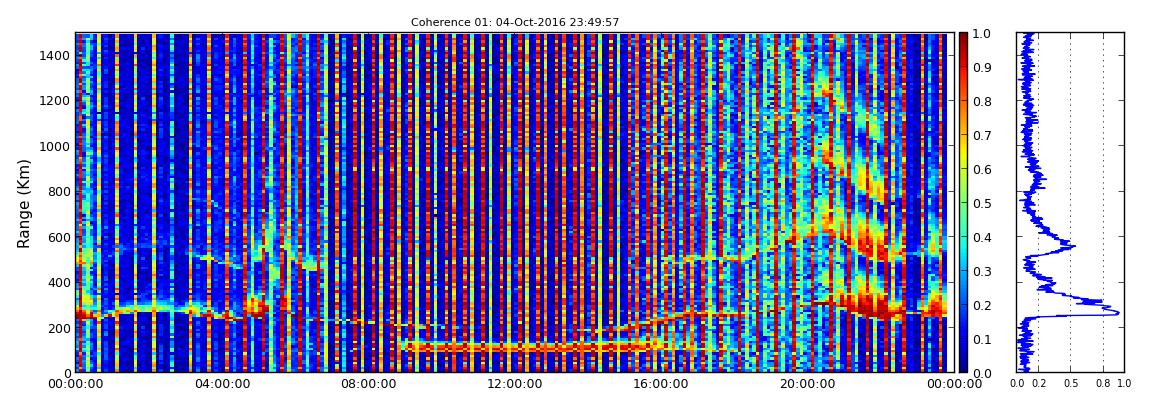Viewport: 1150px width, 407px height.
Task: Click the 1200 tick on the range axis
Action: 54,100
